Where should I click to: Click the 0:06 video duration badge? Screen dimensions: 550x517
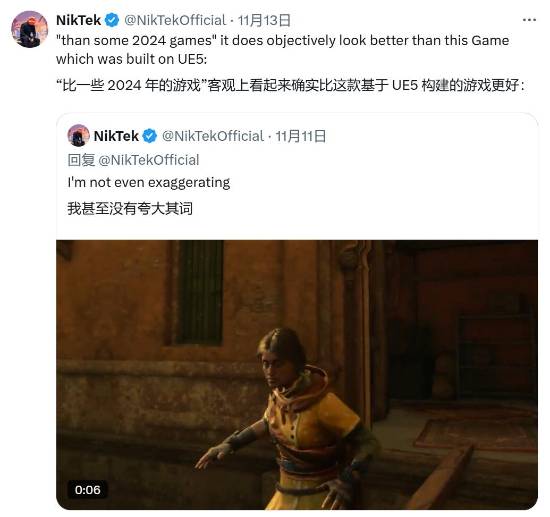pyautogui.click(x=87, y=490)
